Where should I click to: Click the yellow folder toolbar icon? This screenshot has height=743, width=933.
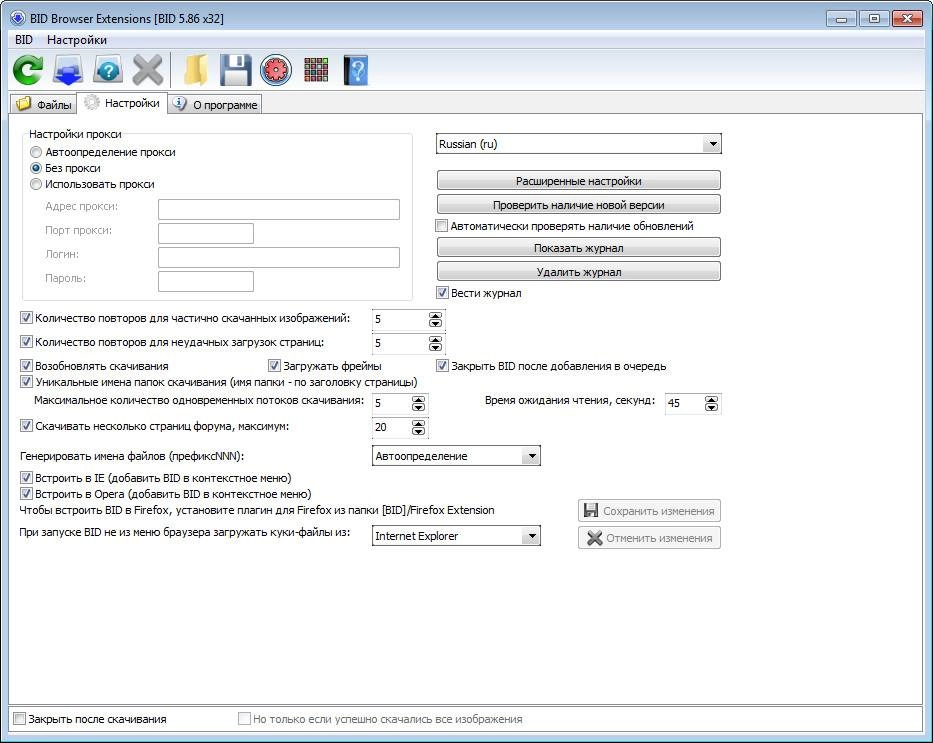point(195,70)
